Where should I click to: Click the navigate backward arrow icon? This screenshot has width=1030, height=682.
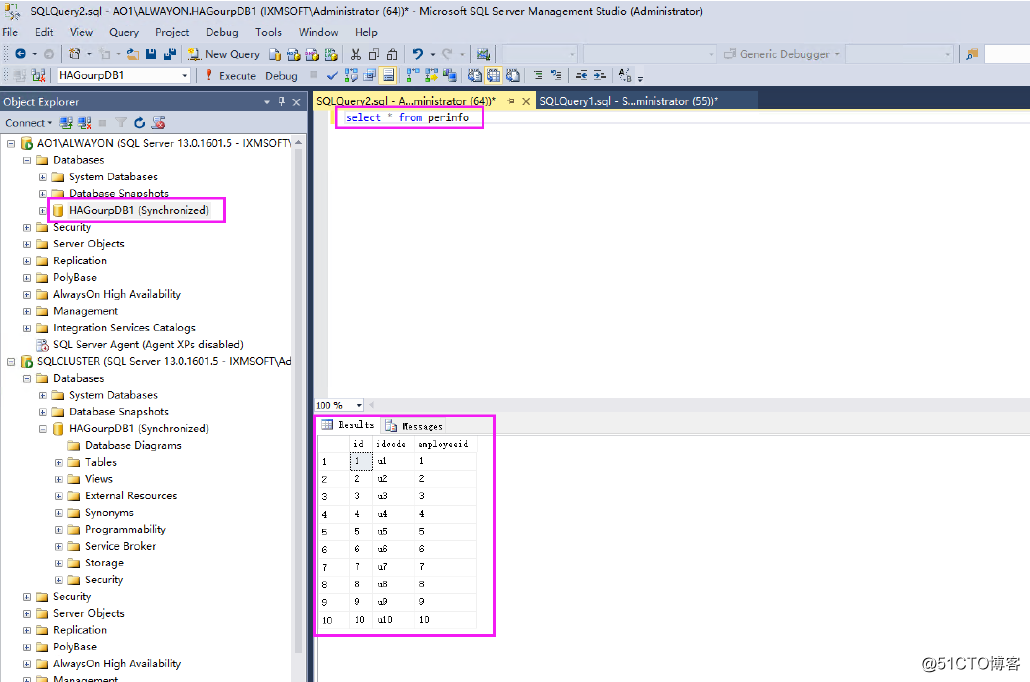[20, 54]
